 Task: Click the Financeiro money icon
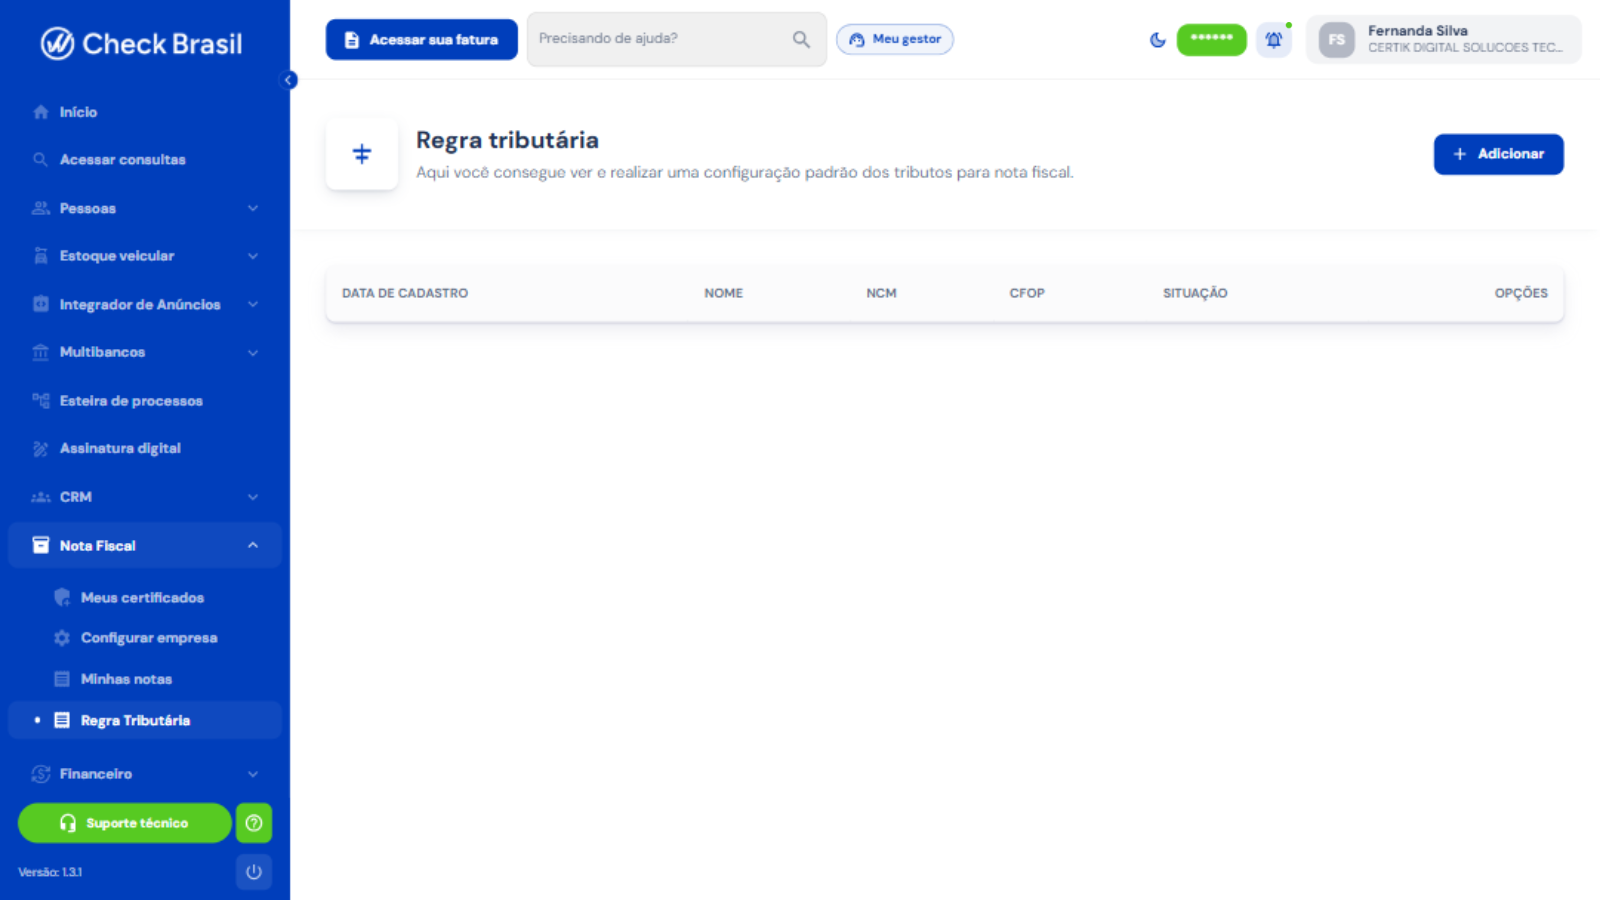pos(41,774)
